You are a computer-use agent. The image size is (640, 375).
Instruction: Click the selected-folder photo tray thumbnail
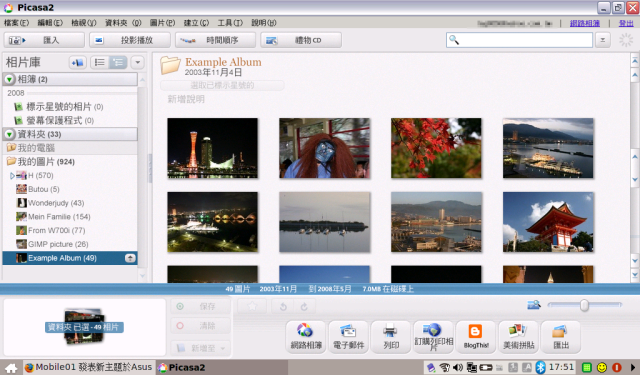(84, 326)
